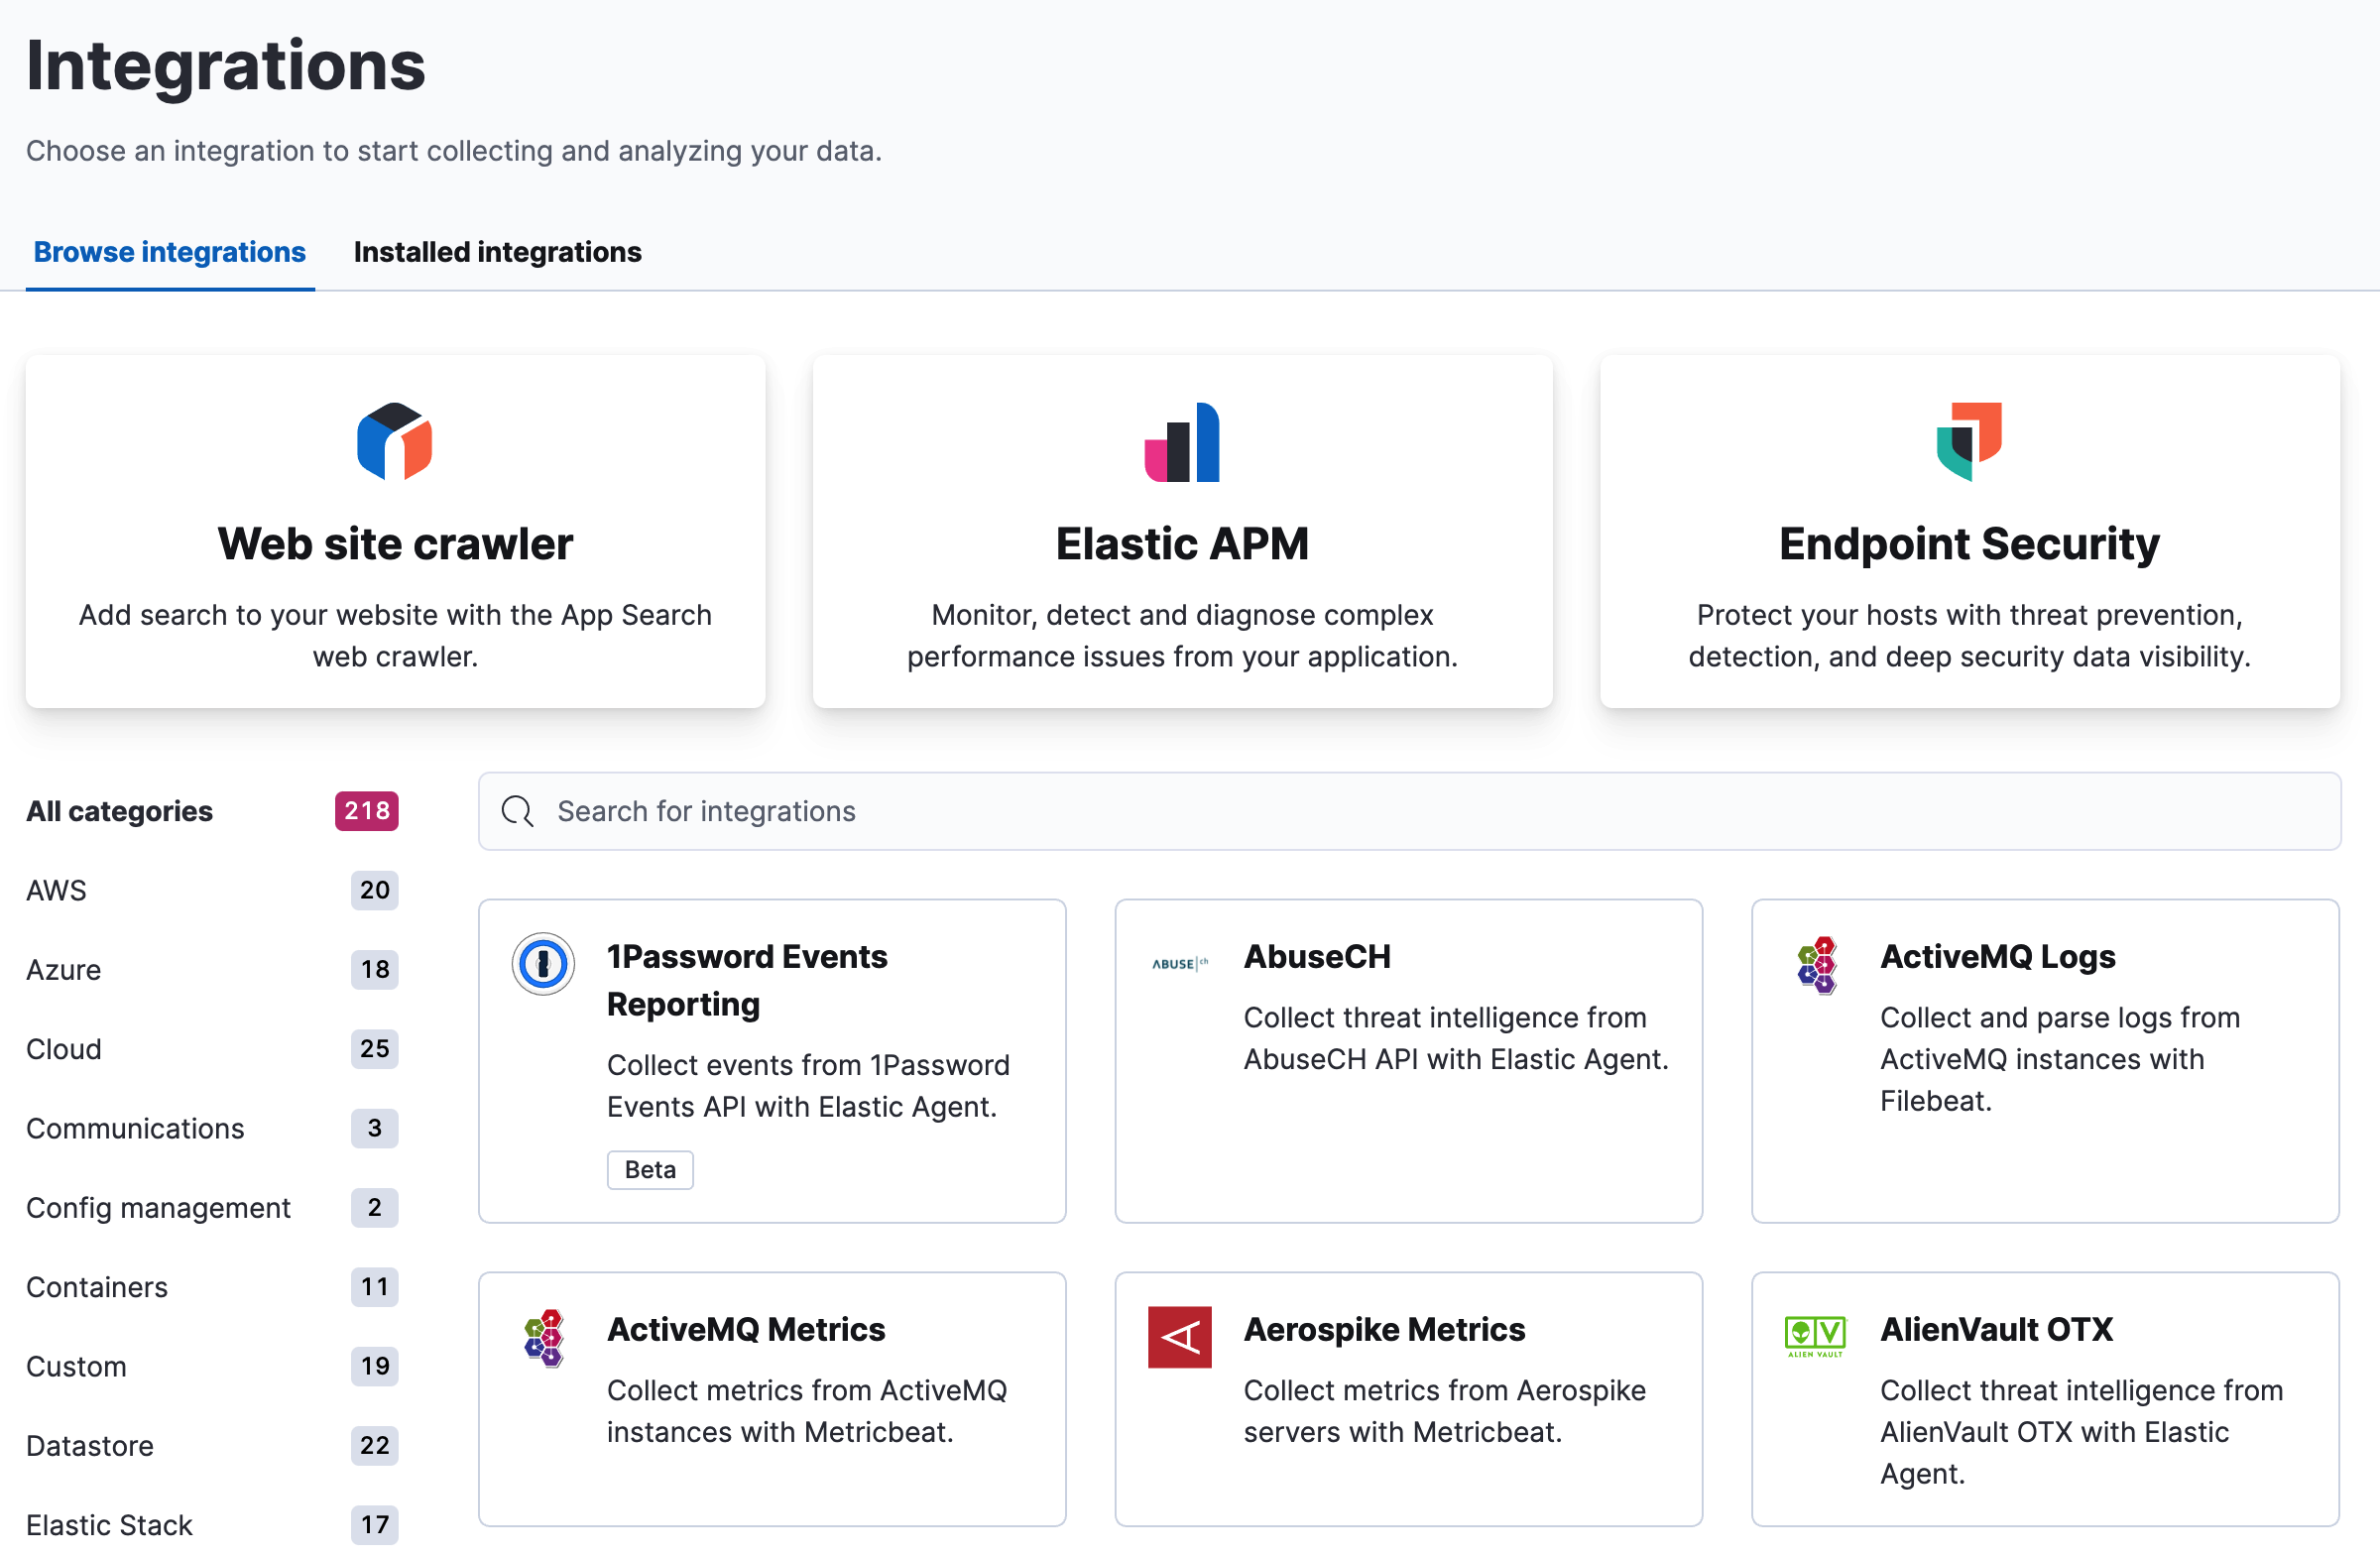Click the 1Password Events Reporting icon
This screenshot has width=2380, height=1557.
(543, 964)
